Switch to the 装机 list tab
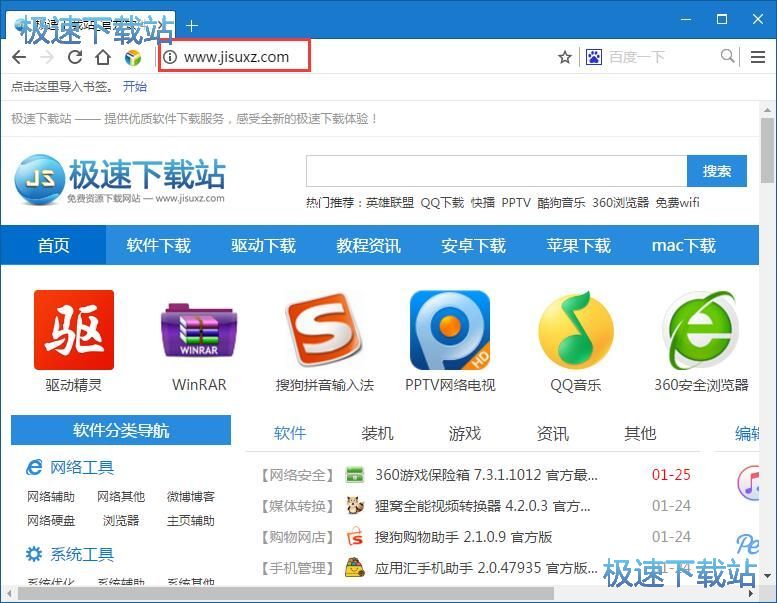Screen dimensions: 777x603 (x=377, y=434)
